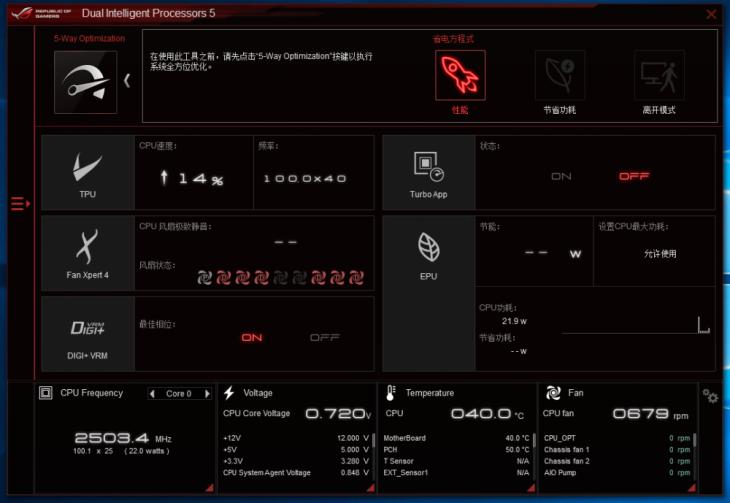Select the power saving leaf mode

(560, 75)
